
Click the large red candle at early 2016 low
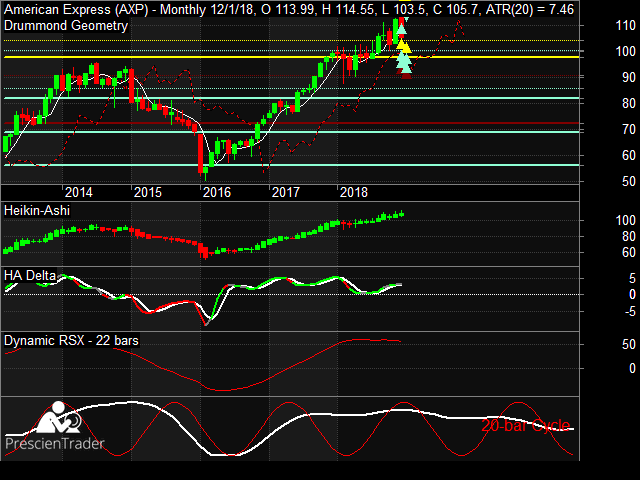point(200,153)
